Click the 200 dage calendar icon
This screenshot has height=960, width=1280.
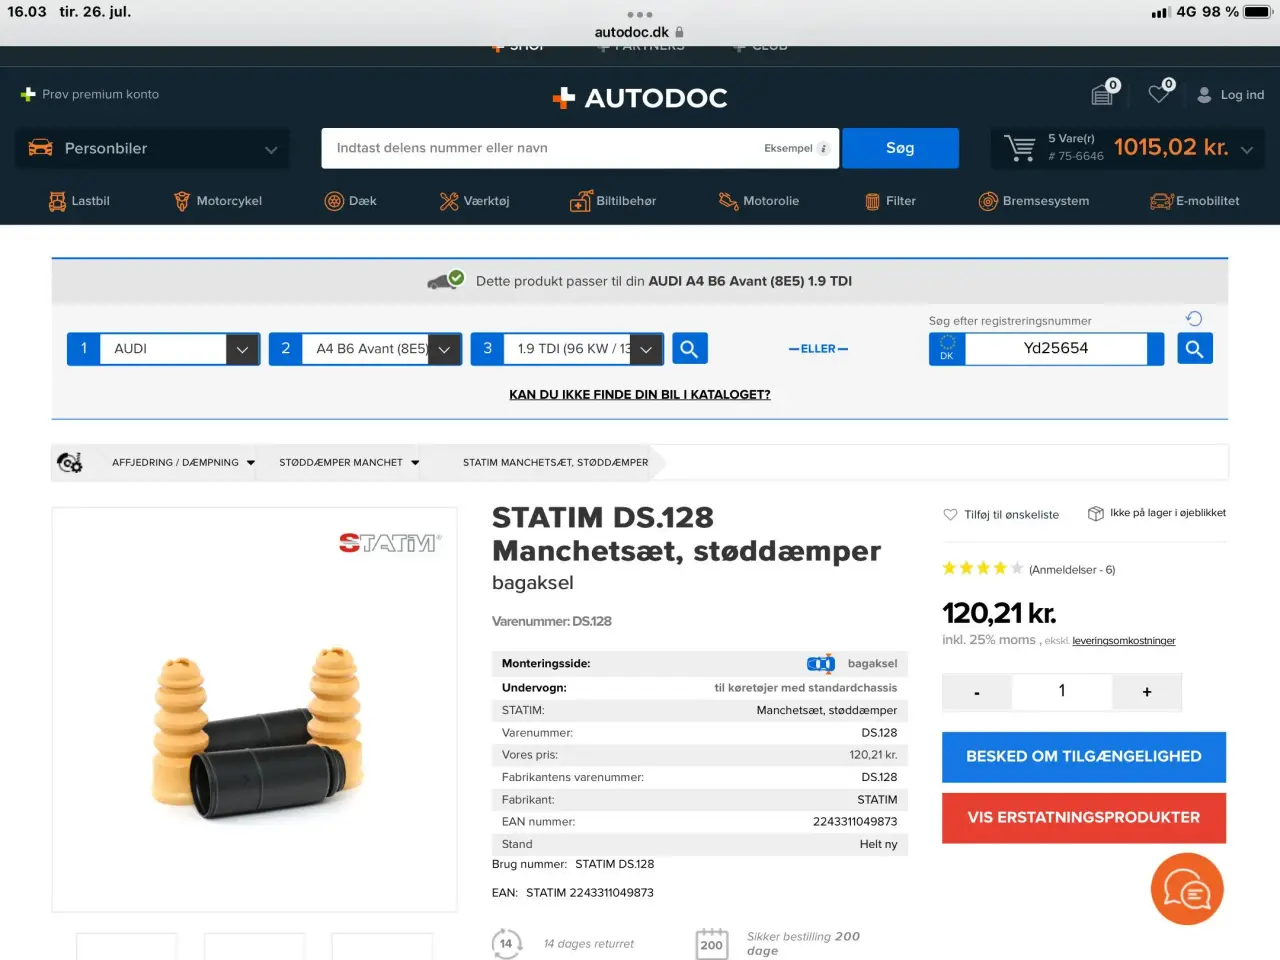(x=711, y=944)
